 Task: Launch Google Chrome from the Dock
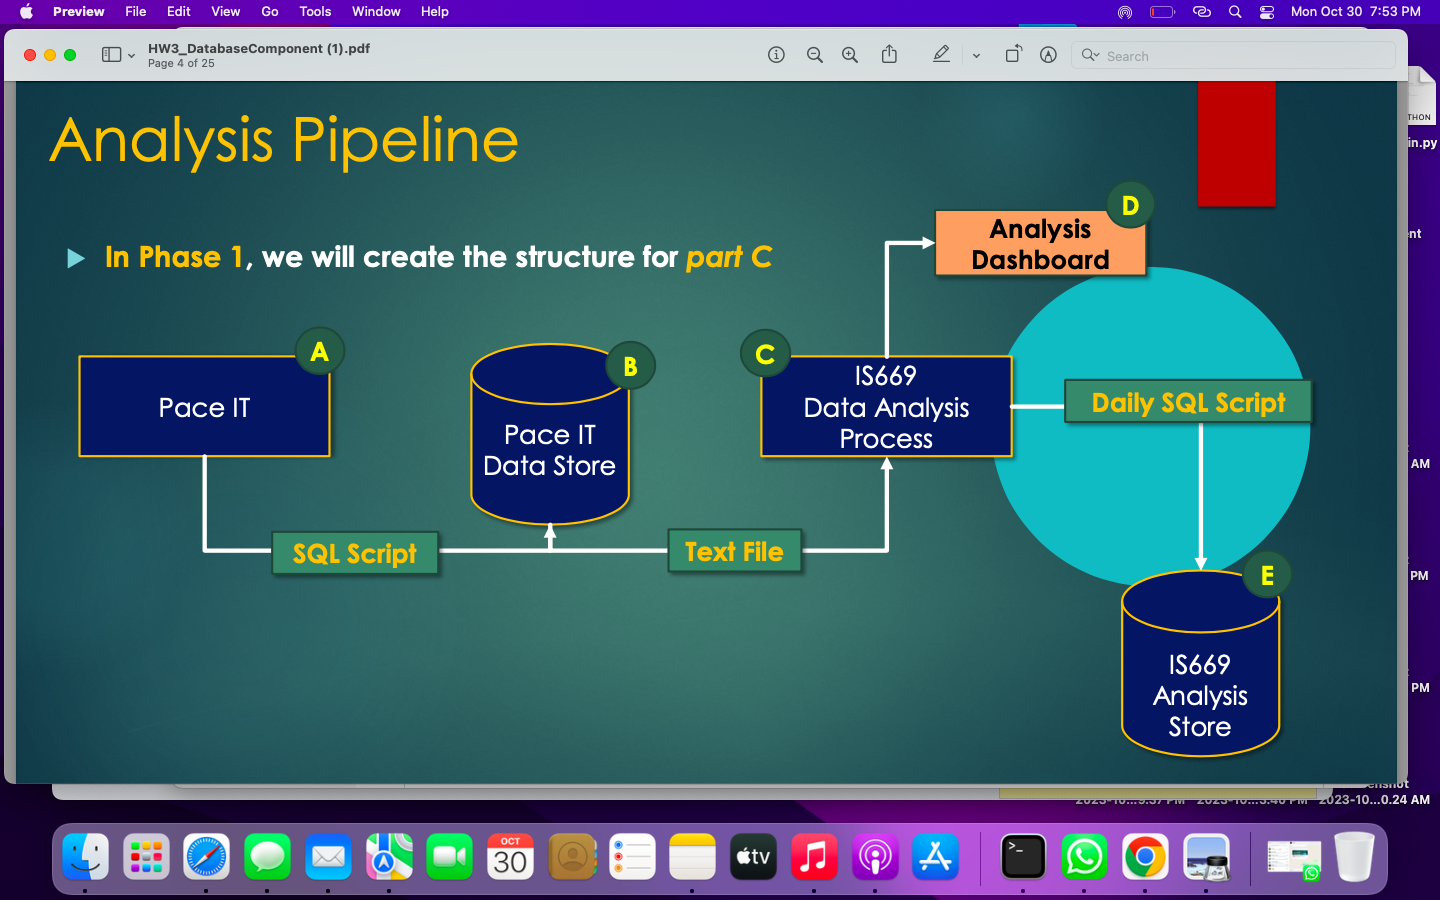1144,857
